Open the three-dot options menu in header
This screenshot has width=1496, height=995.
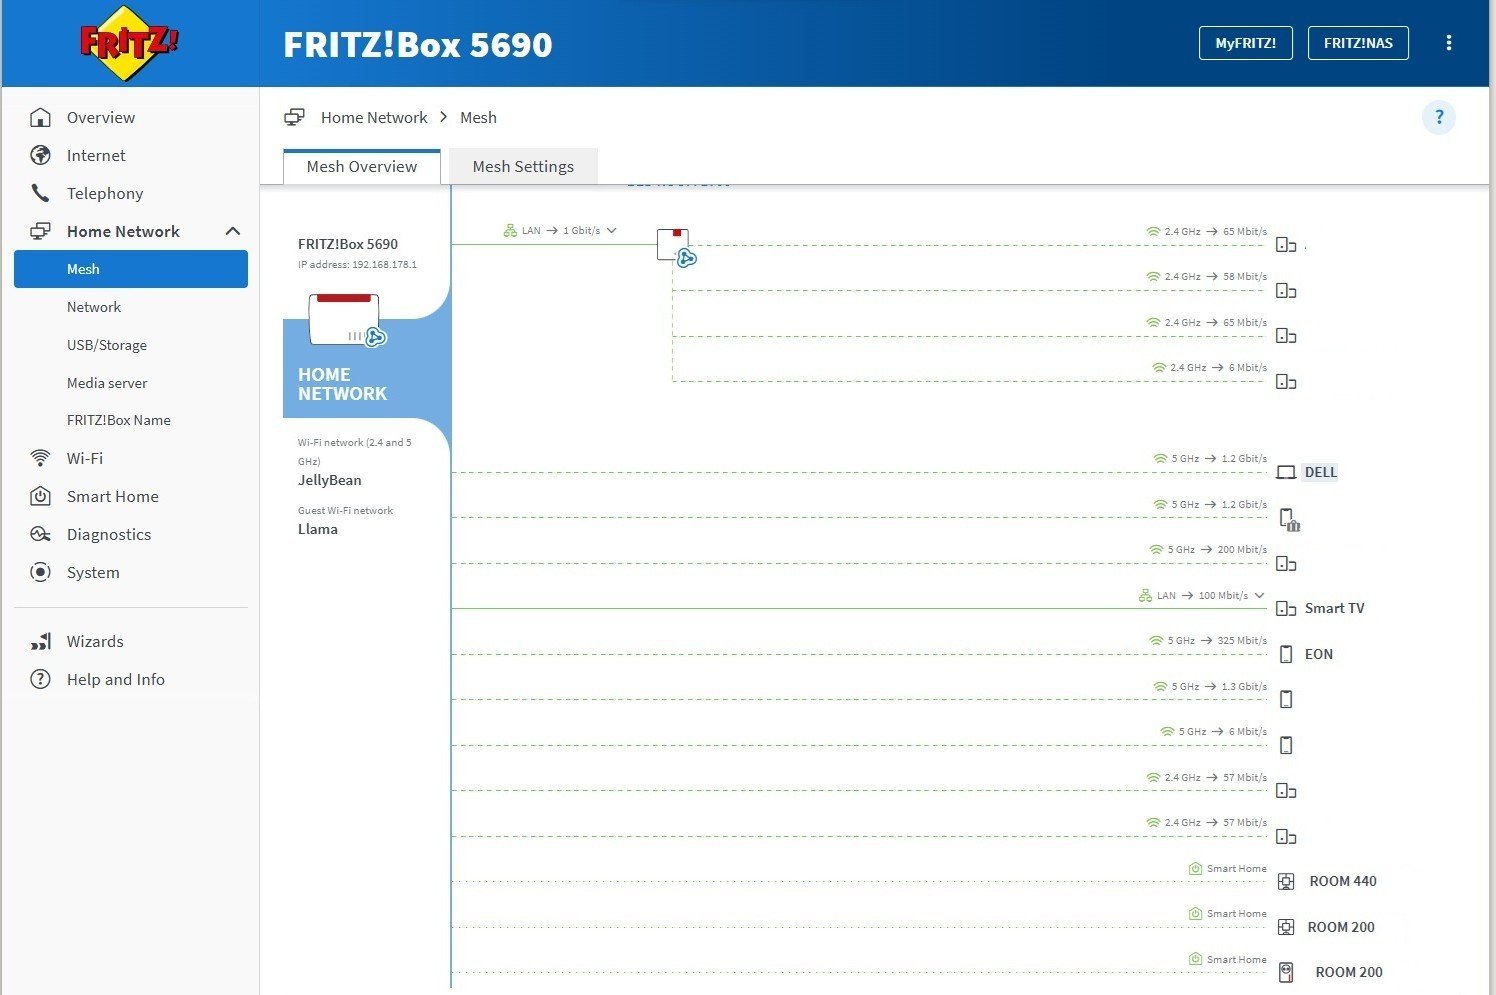[1449, 43]
